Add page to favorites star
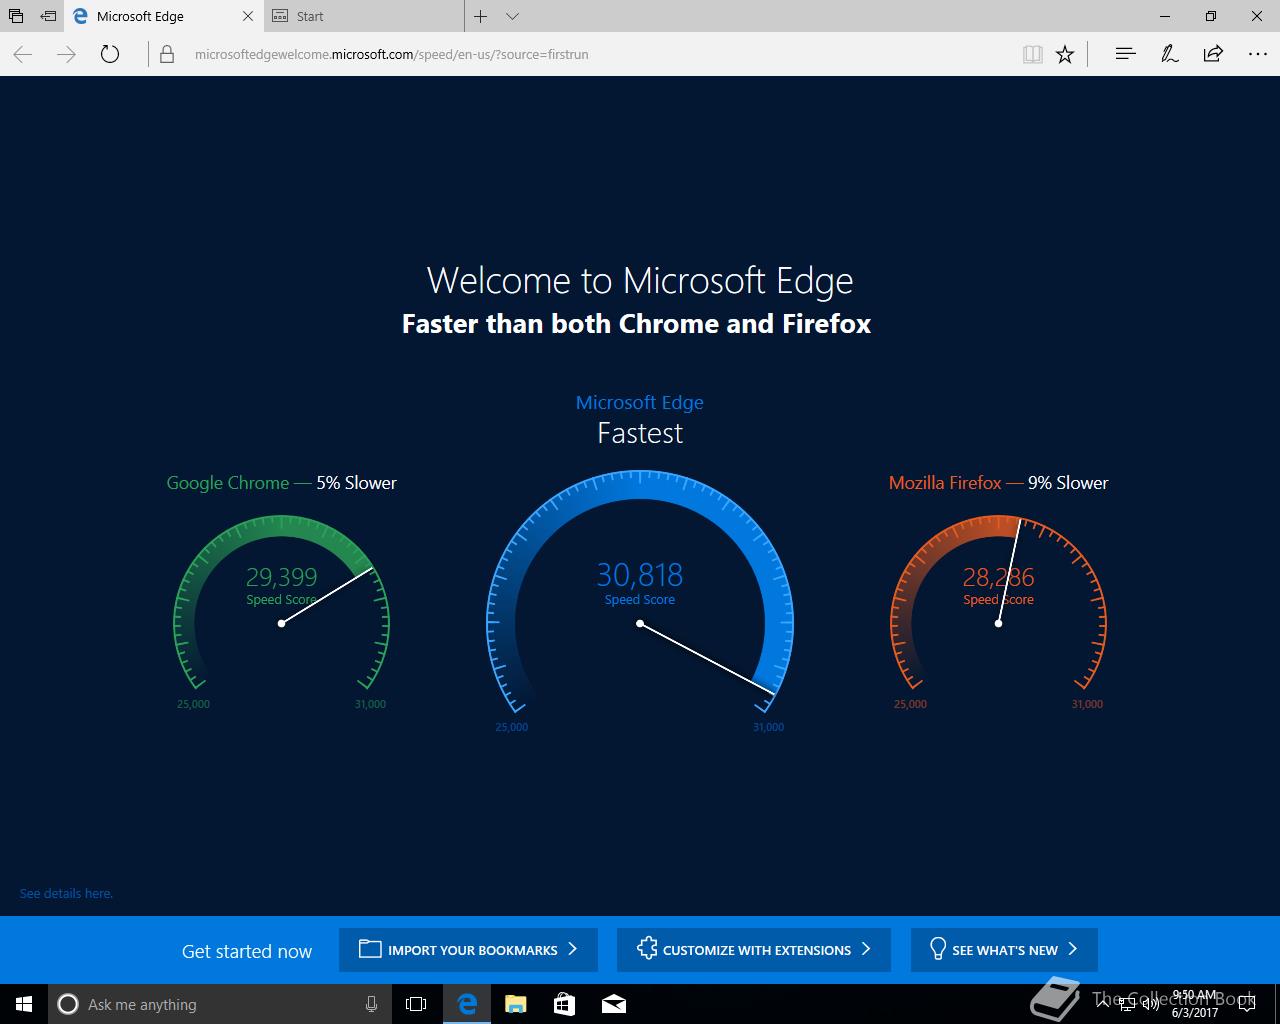Screen dimensions: 1280x1024 coord(1065,54)
